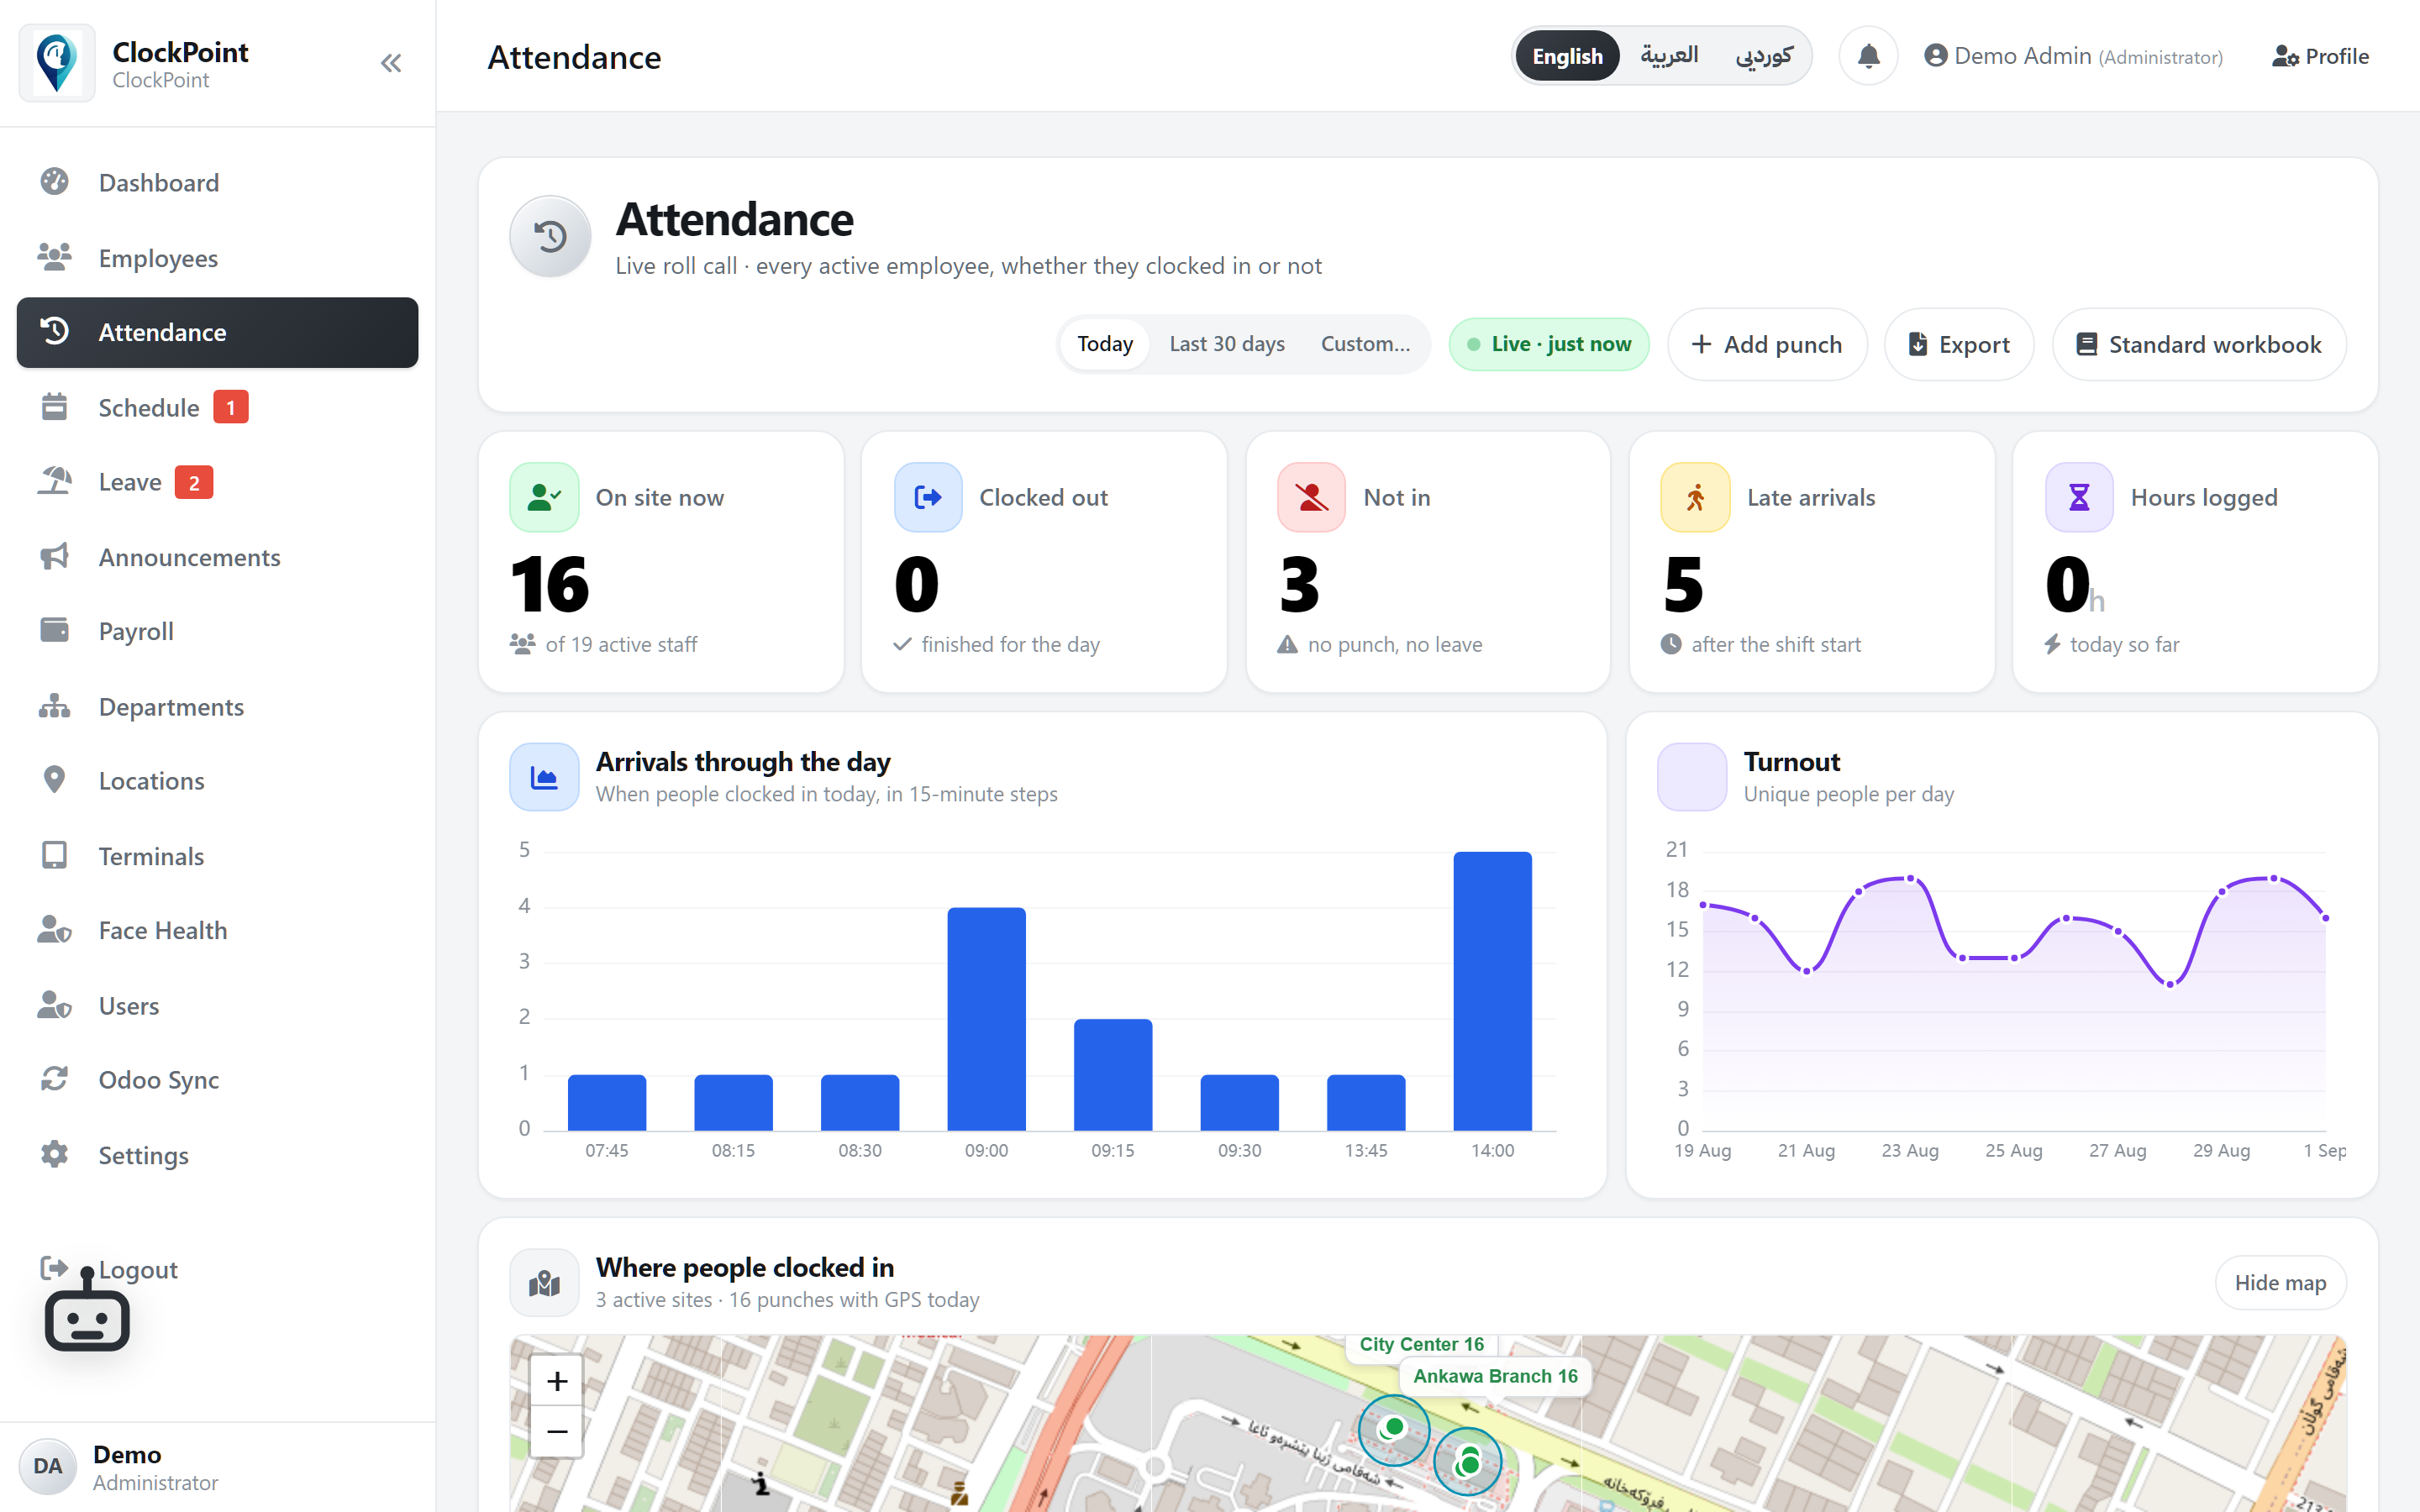Switch language to Arabic العربية
Image resolution: width=2420 pixels, height=1512 pixels.
1669,56
